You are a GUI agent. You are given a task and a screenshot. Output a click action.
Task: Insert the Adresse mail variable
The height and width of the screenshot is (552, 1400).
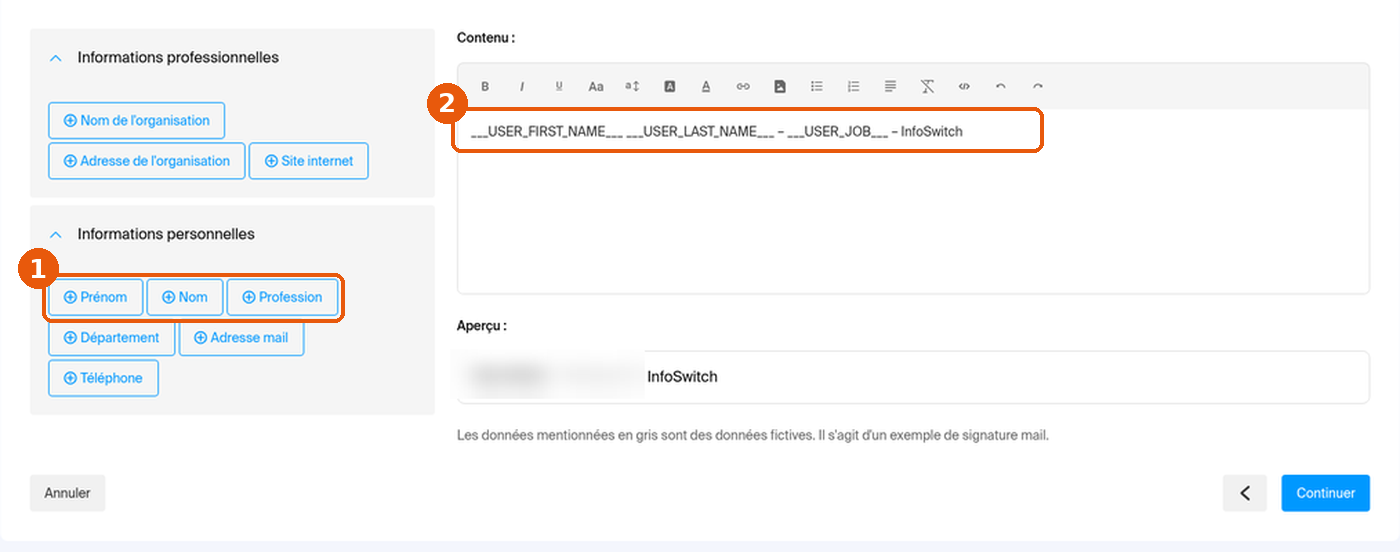click(x=241, y=338)
